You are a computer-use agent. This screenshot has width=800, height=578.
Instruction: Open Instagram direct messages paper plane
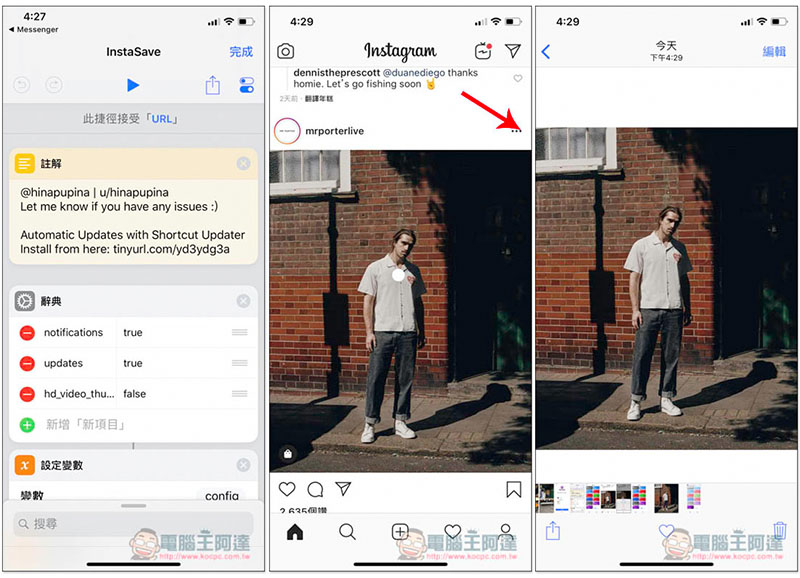point(513,51)
